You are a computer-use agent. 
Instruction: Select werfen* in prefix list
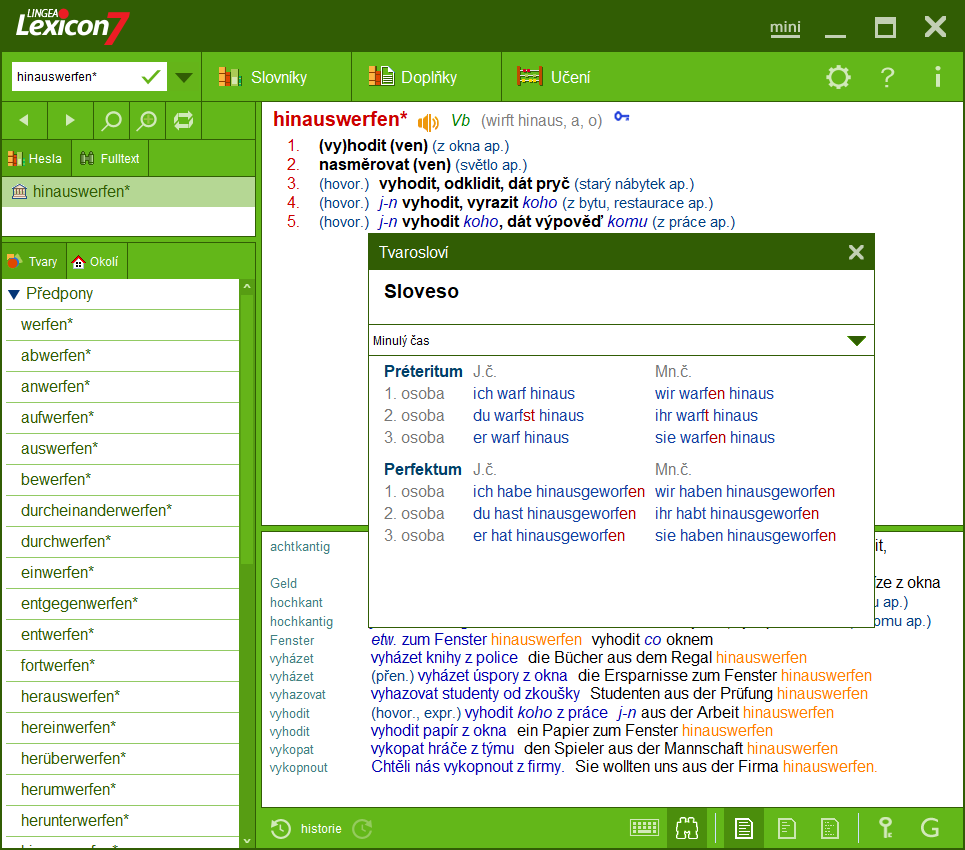click(122, 324)
